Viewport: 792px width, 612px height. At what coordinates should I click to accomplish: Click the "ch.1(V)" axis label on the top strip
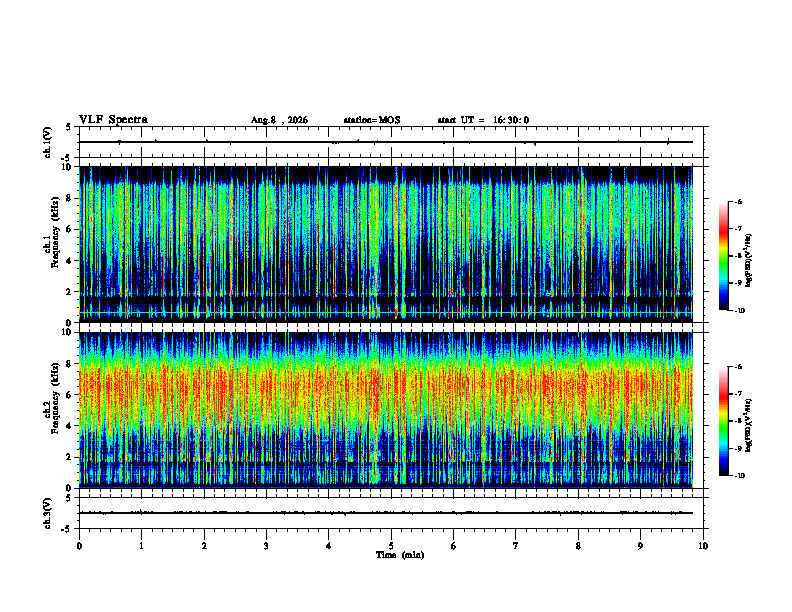(48, 142)
